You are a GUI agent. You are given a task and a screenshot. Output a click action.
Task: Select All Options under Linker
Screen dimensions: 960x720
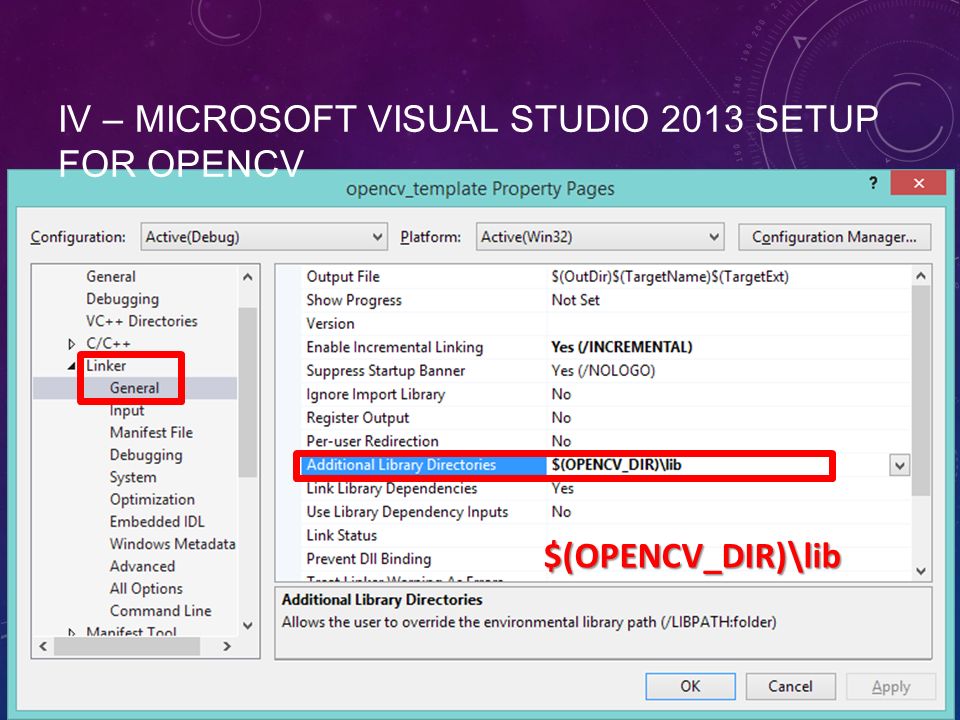(146, 588)
